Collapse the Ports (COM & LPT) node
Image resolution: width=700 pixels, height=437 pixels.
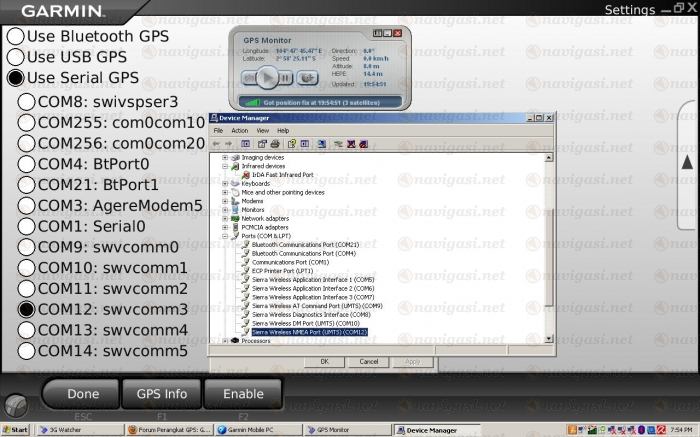pos(225,235)
